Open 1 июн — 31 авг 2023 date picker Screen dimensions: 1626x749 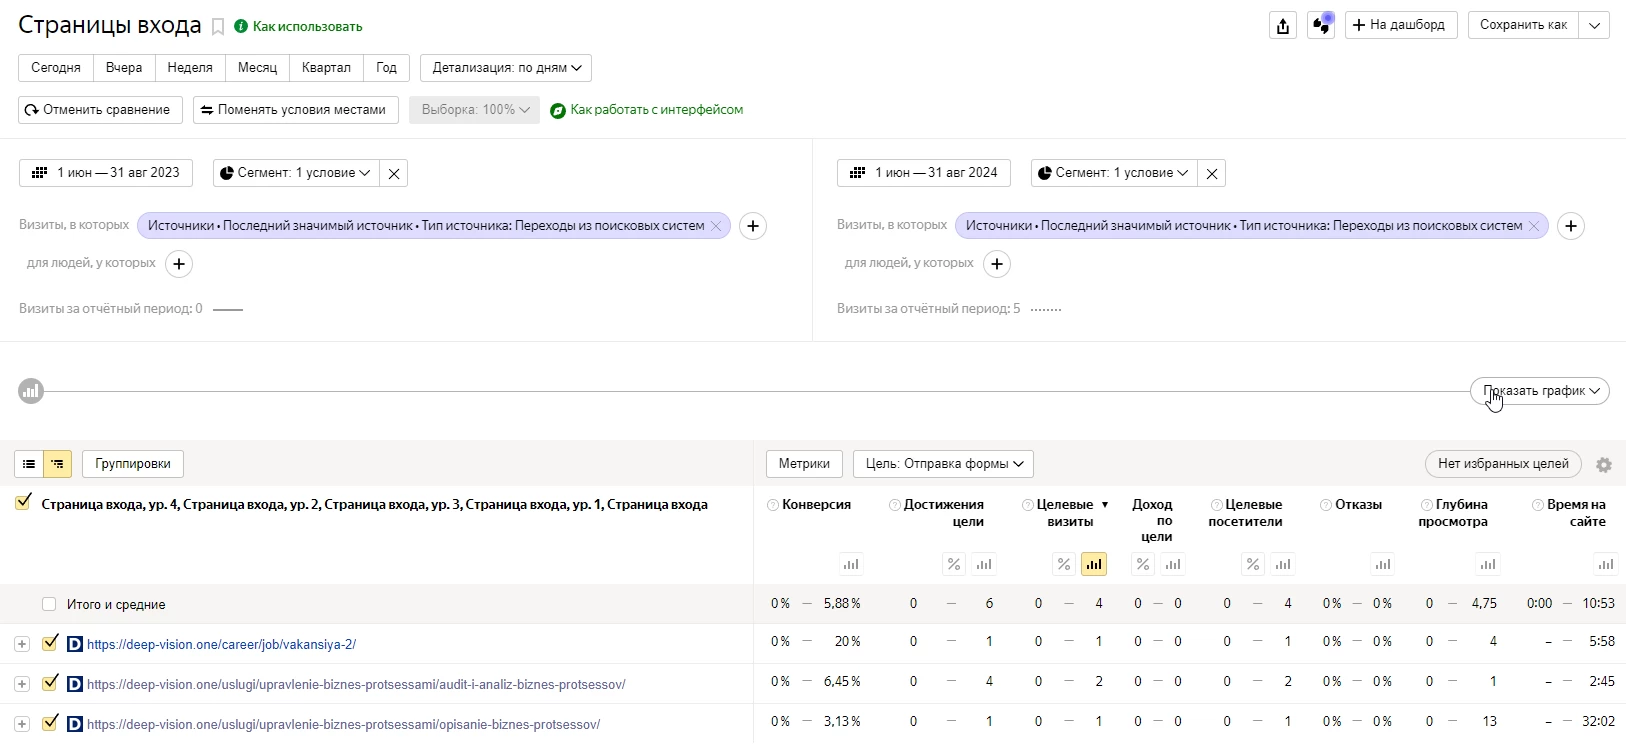pos(106,173)
